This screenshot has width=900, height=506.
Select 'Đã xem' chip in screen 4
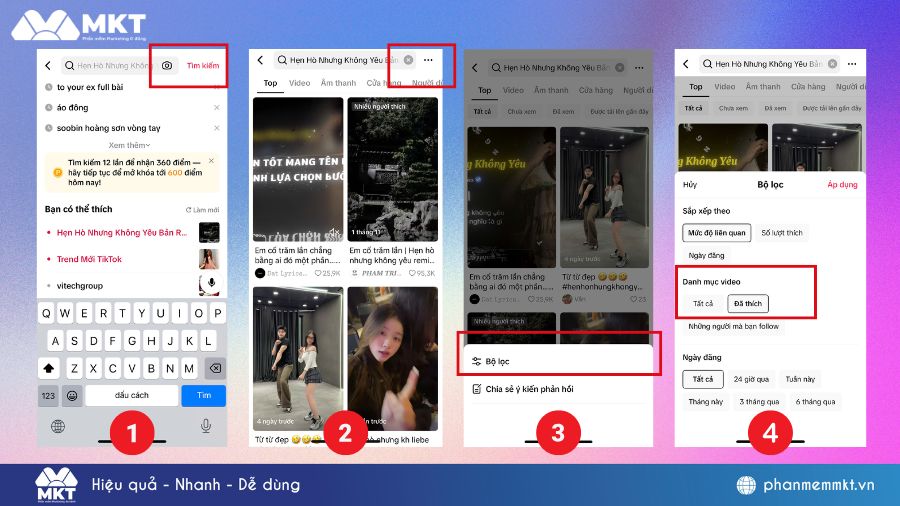tap(775, 108)
